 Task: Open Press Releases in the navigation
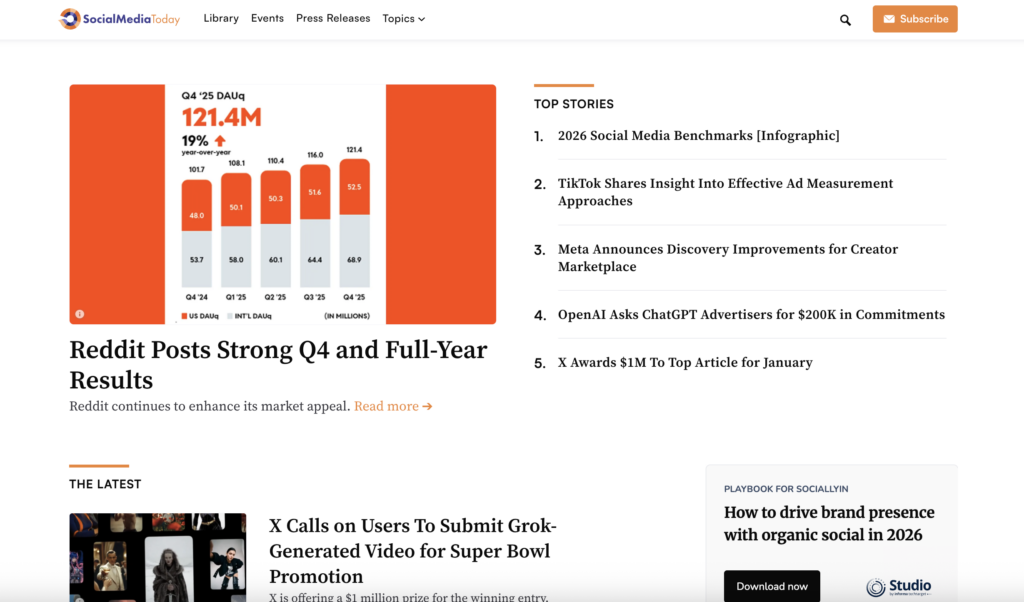coord(333,18)
